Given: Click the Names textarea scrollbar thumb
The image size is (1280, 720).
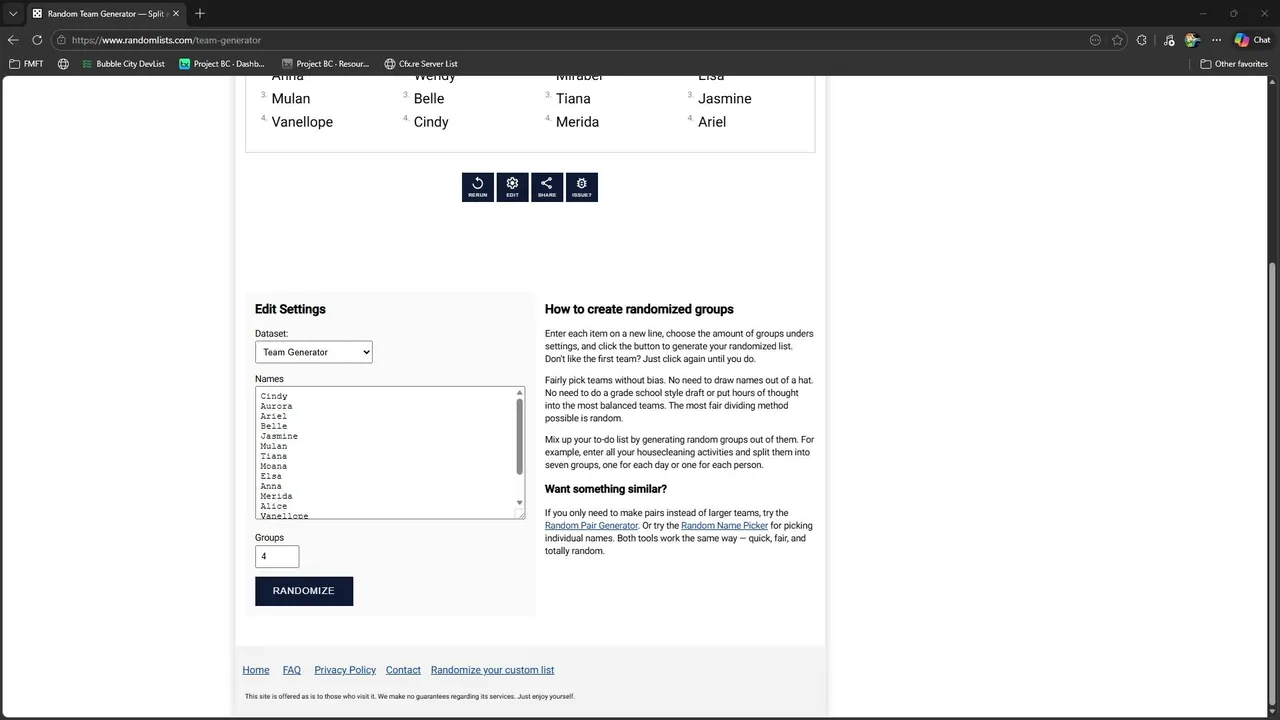Looking at the screenshot, I should coord(520,437).
